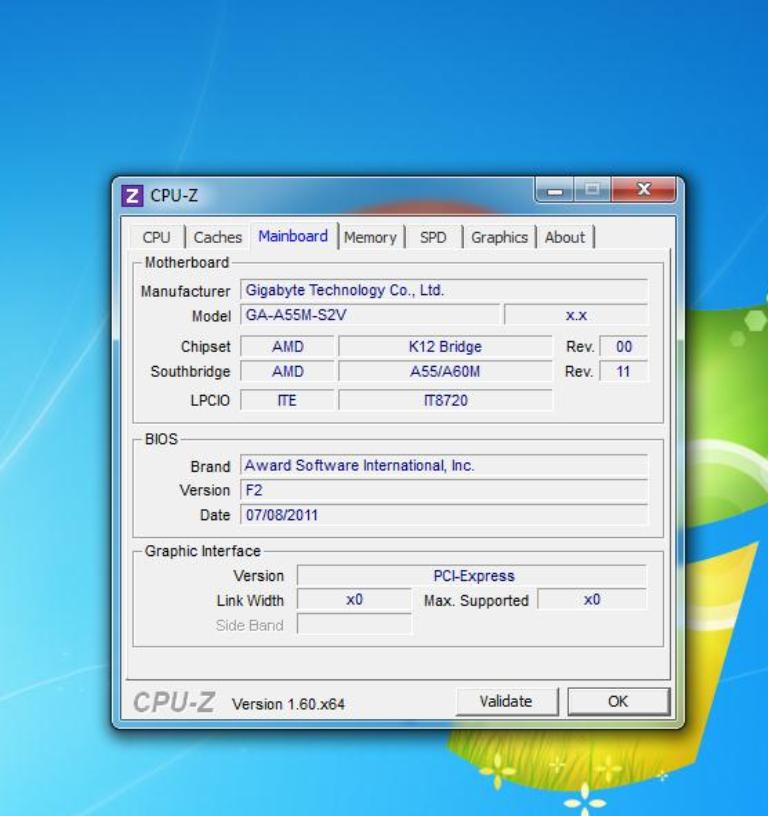Click the LPCIO chip IT8720
768x816 pixels.
point(445,400)
